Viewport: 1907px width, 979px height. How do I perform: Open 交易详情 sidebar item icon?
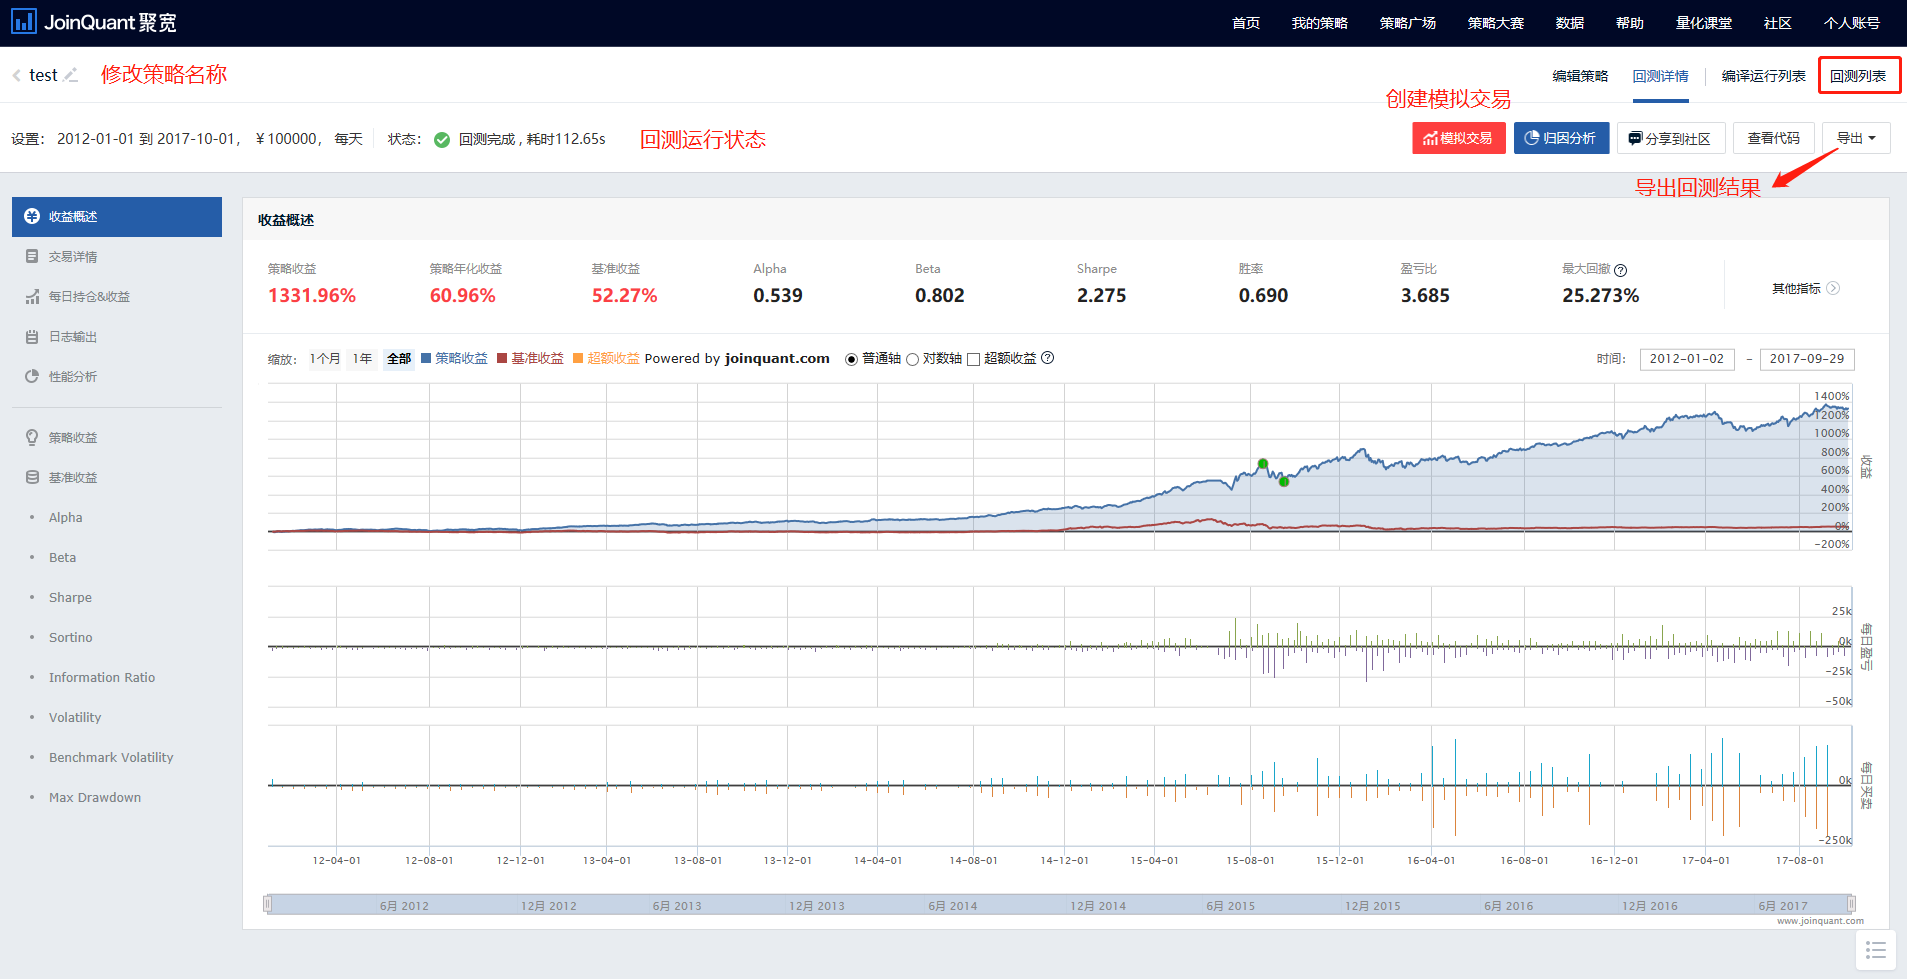click(32, 257)
